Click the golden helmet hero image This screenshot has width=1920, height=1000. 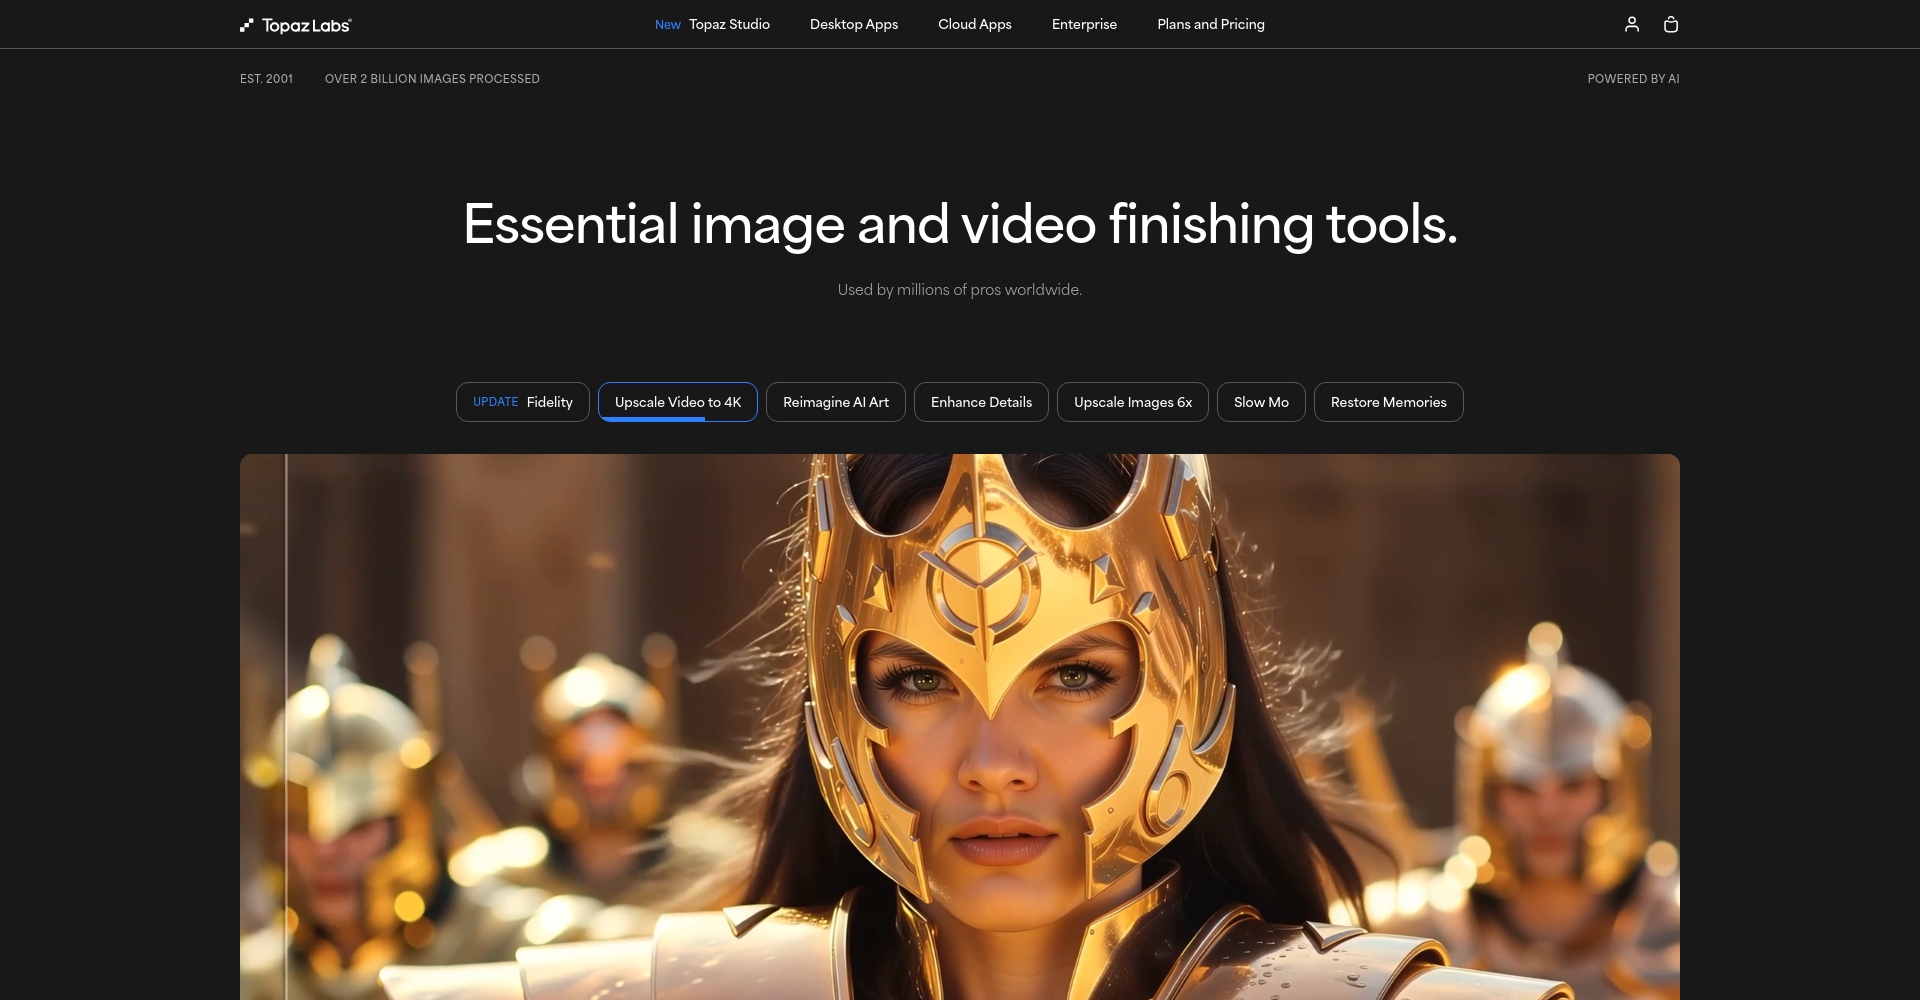coord(1000,720)
